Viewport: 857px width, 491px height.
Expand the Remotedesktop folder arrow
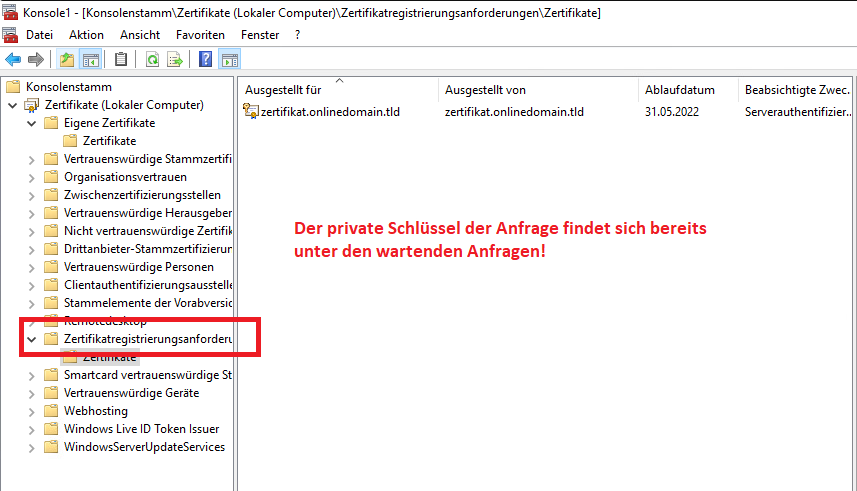tap(31, 321)
